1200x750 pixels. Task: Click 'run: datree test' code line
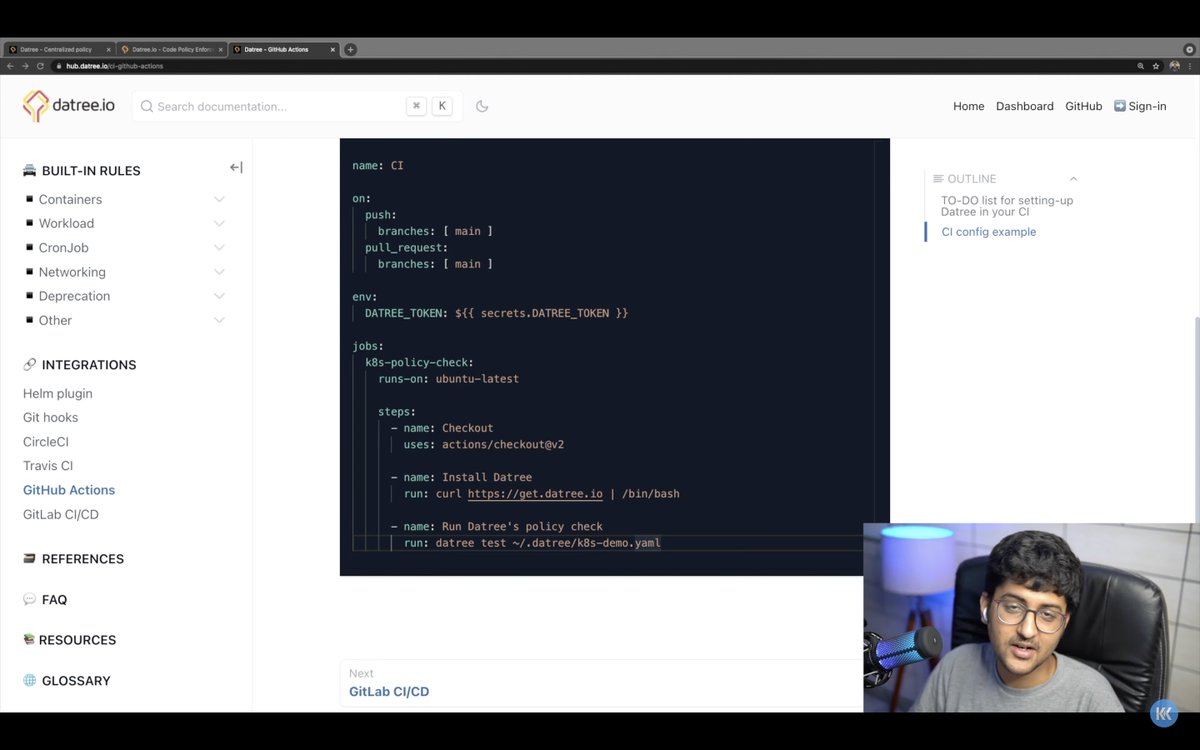click(x=532, y=543)
